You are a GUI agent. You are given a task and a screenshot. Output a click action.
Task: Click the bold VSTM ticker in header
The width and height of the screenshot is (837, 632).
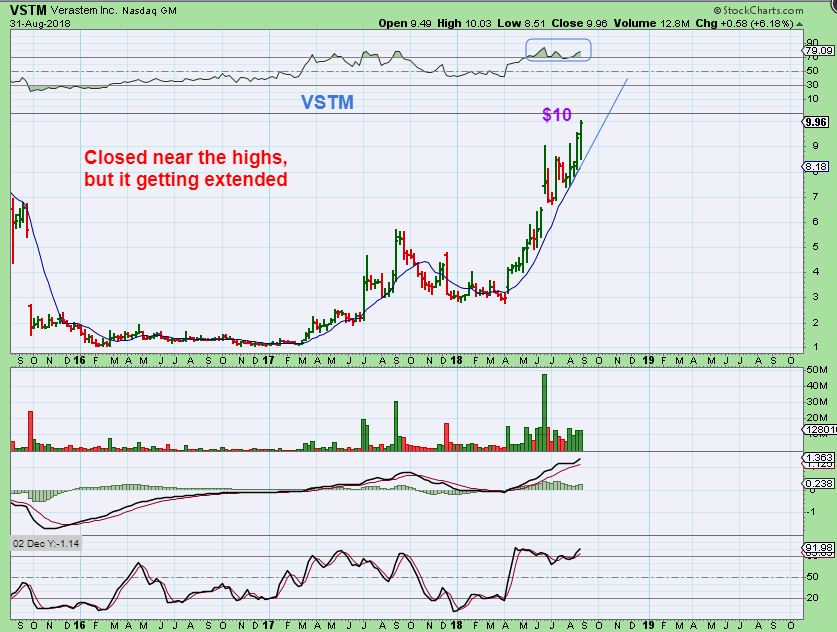pyautogui.click(x=28, y=10)
